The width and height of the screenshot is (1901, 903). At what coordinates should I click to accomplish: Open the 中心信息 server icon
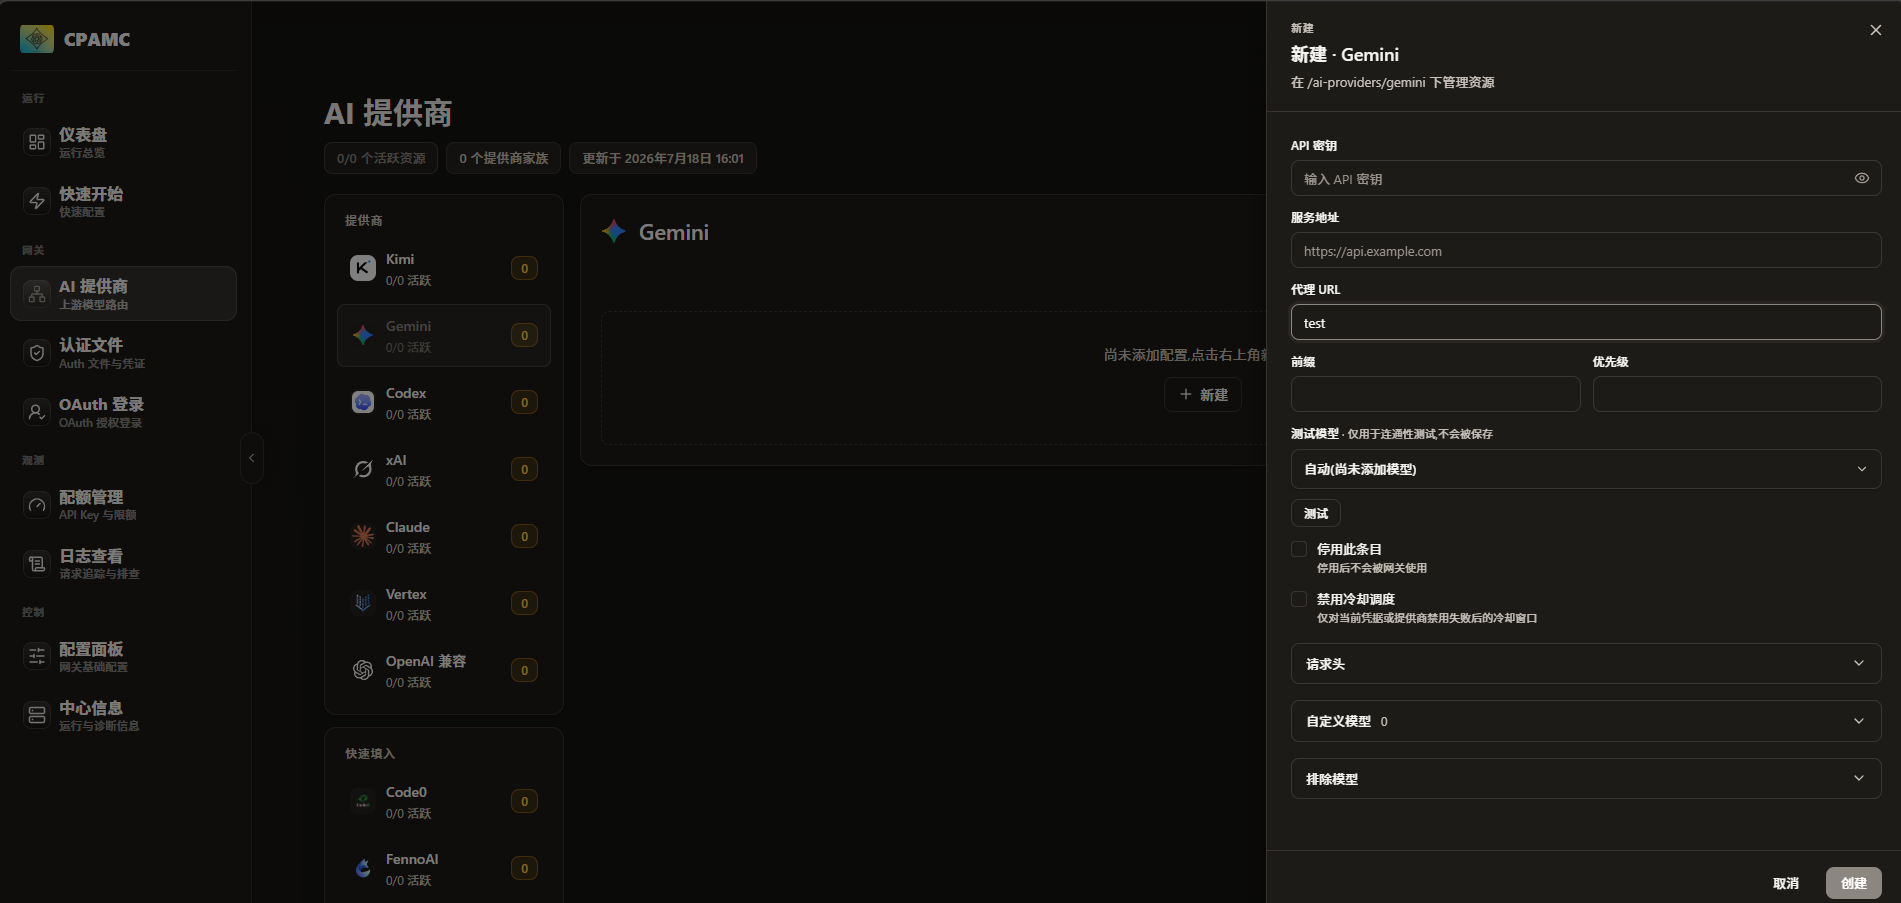tap(37, 715)
